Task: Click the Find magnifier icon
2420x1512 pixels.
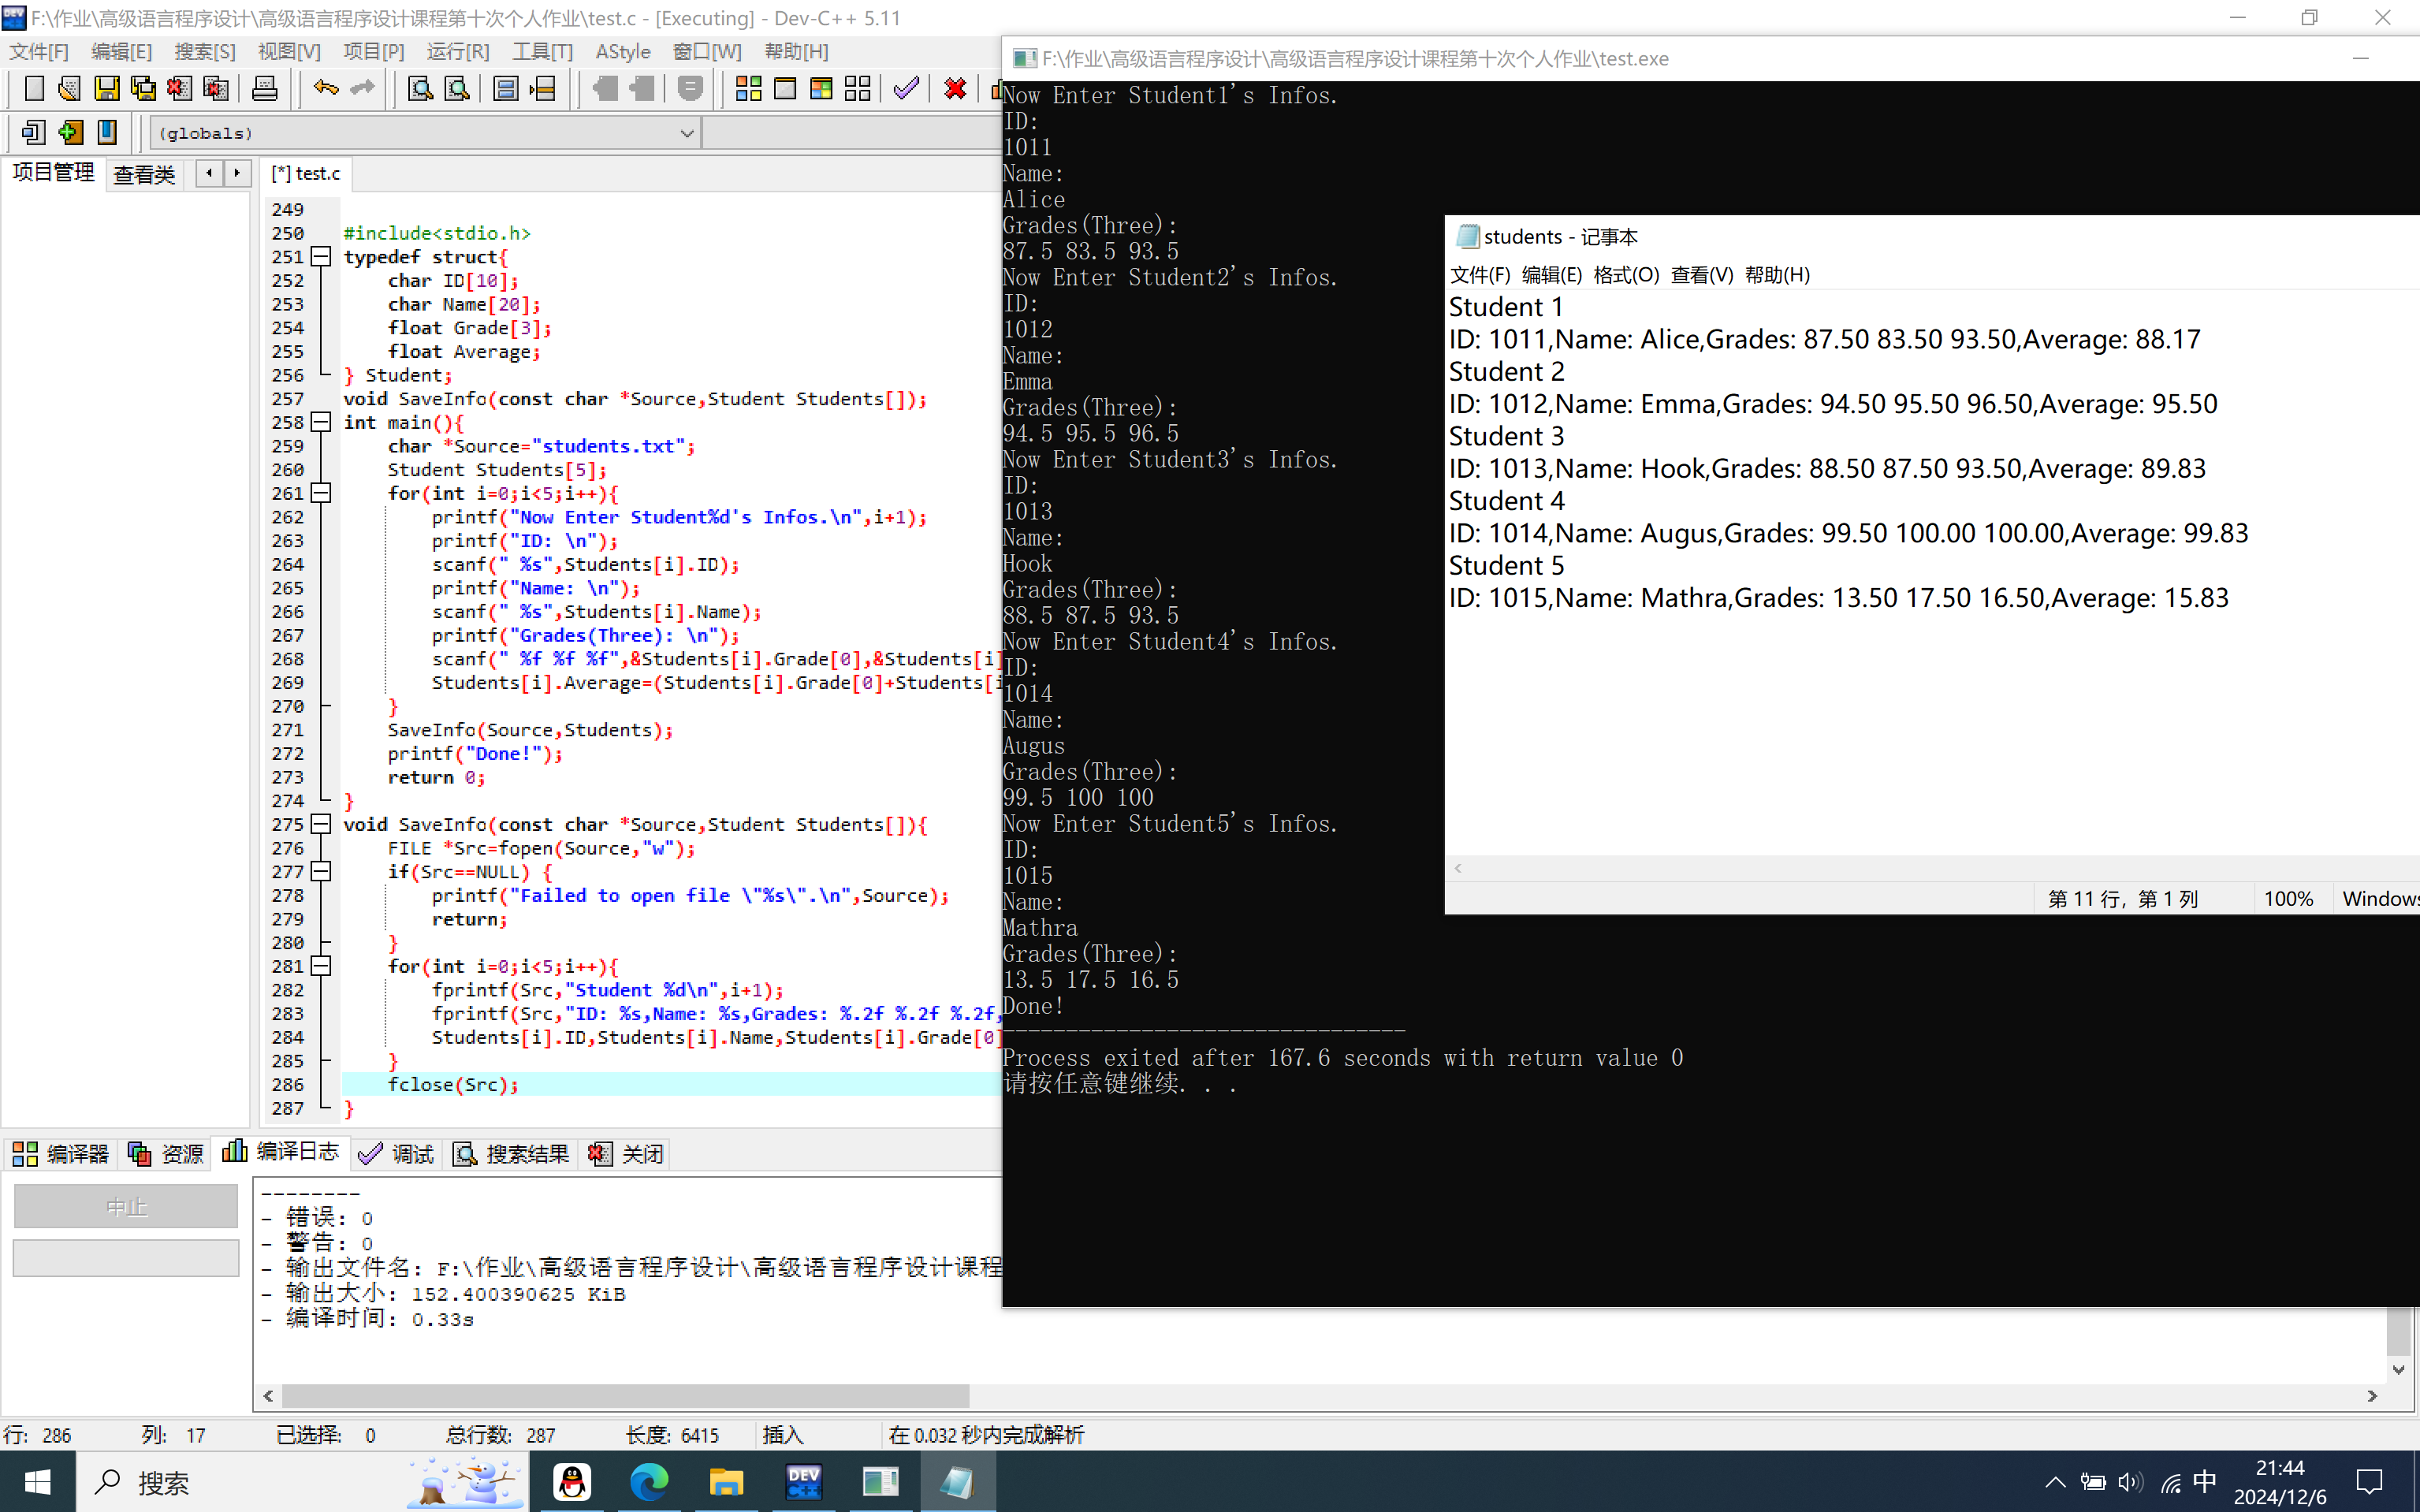Action: [420, 88]
